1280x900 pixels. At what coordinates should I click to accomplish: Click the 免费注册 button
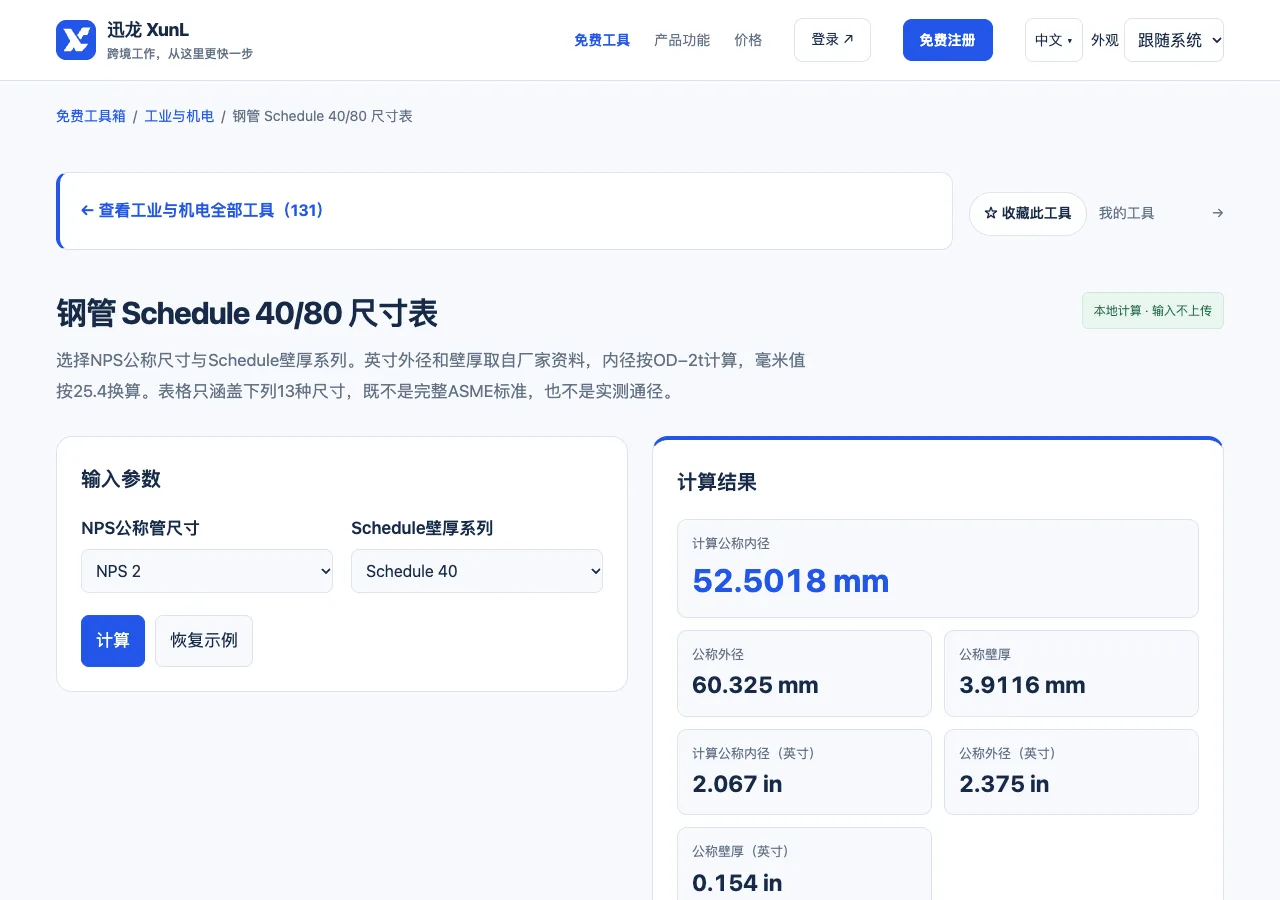pyautogui.click(x=948, y=40)
